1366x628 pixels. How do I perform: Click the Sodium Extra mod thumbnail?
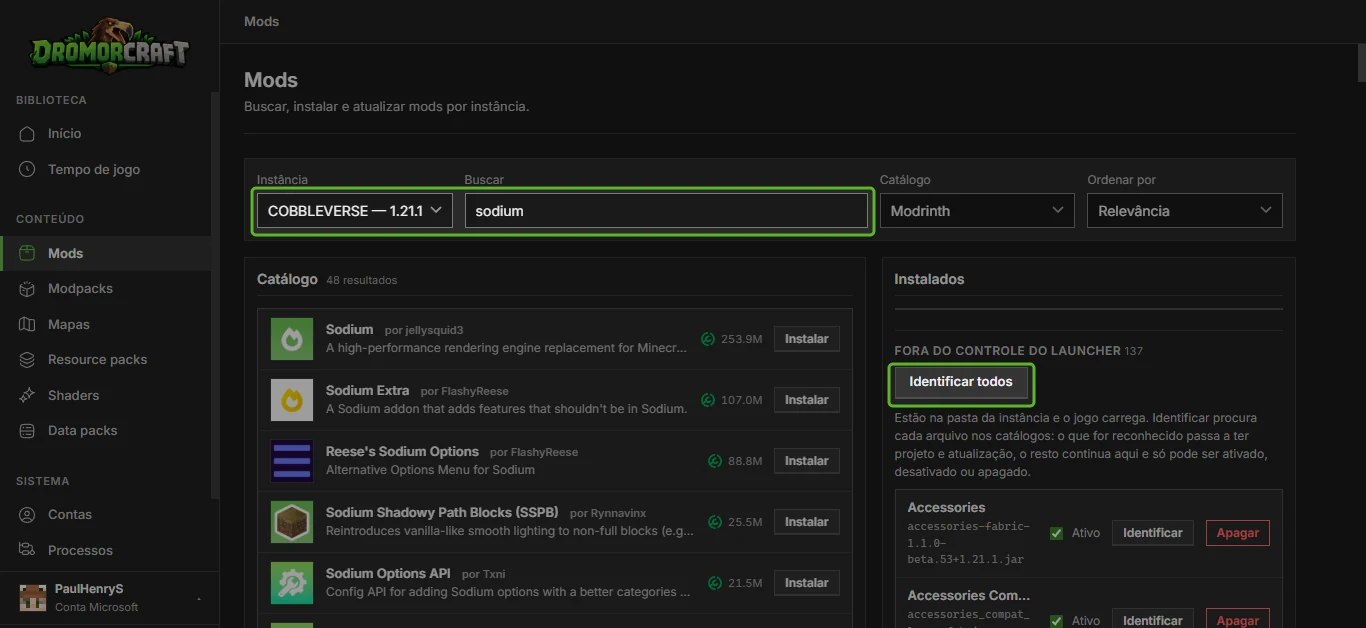pos(292,400)
